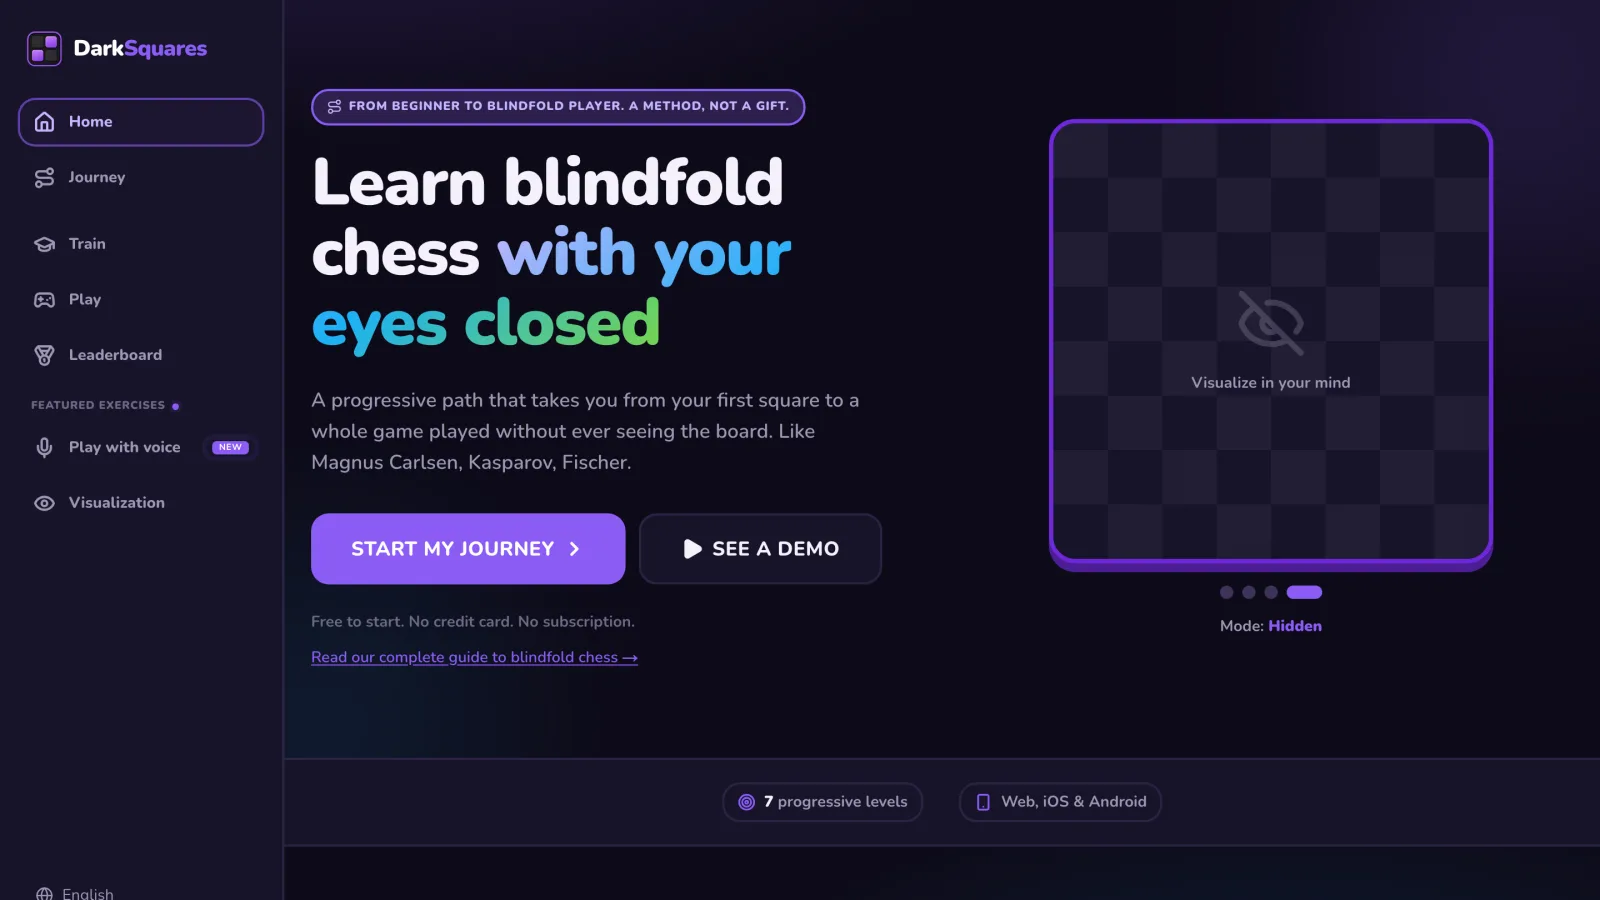Click the Web, iOS & Android badge
1600x900 pixels.
(1060, 802)
